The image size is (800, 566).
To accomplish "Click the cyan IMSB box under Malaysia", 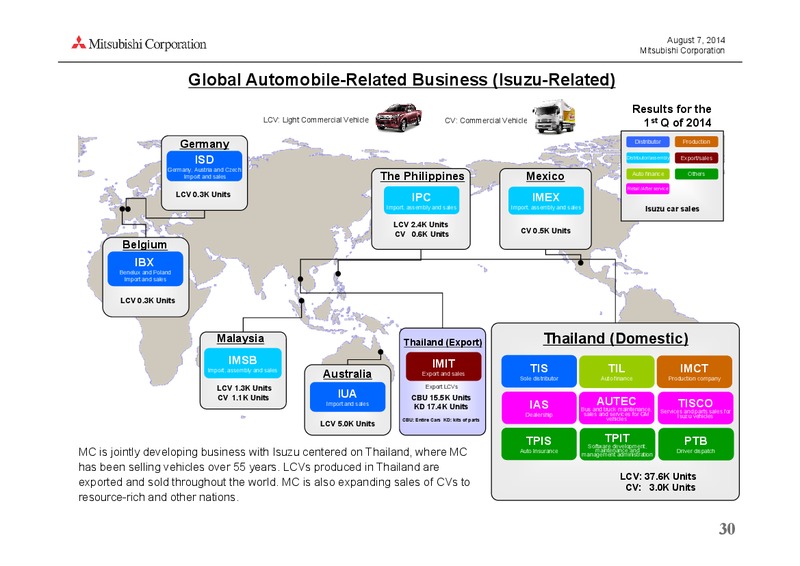I will [x=242, y=363].
